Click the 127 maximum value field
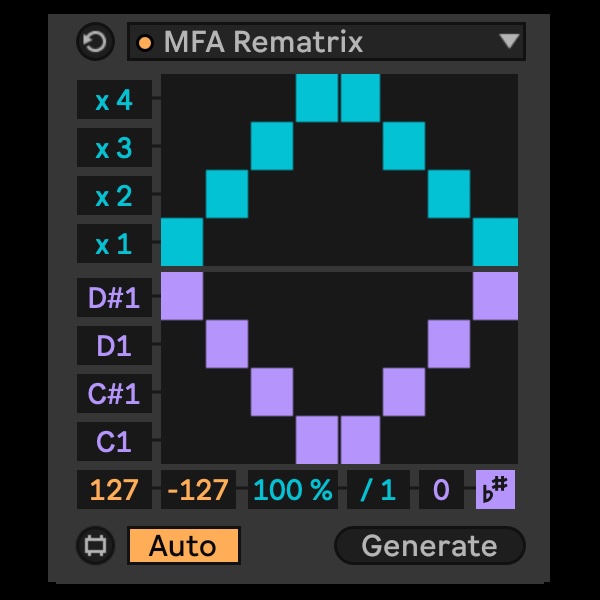 click(114, 490)
